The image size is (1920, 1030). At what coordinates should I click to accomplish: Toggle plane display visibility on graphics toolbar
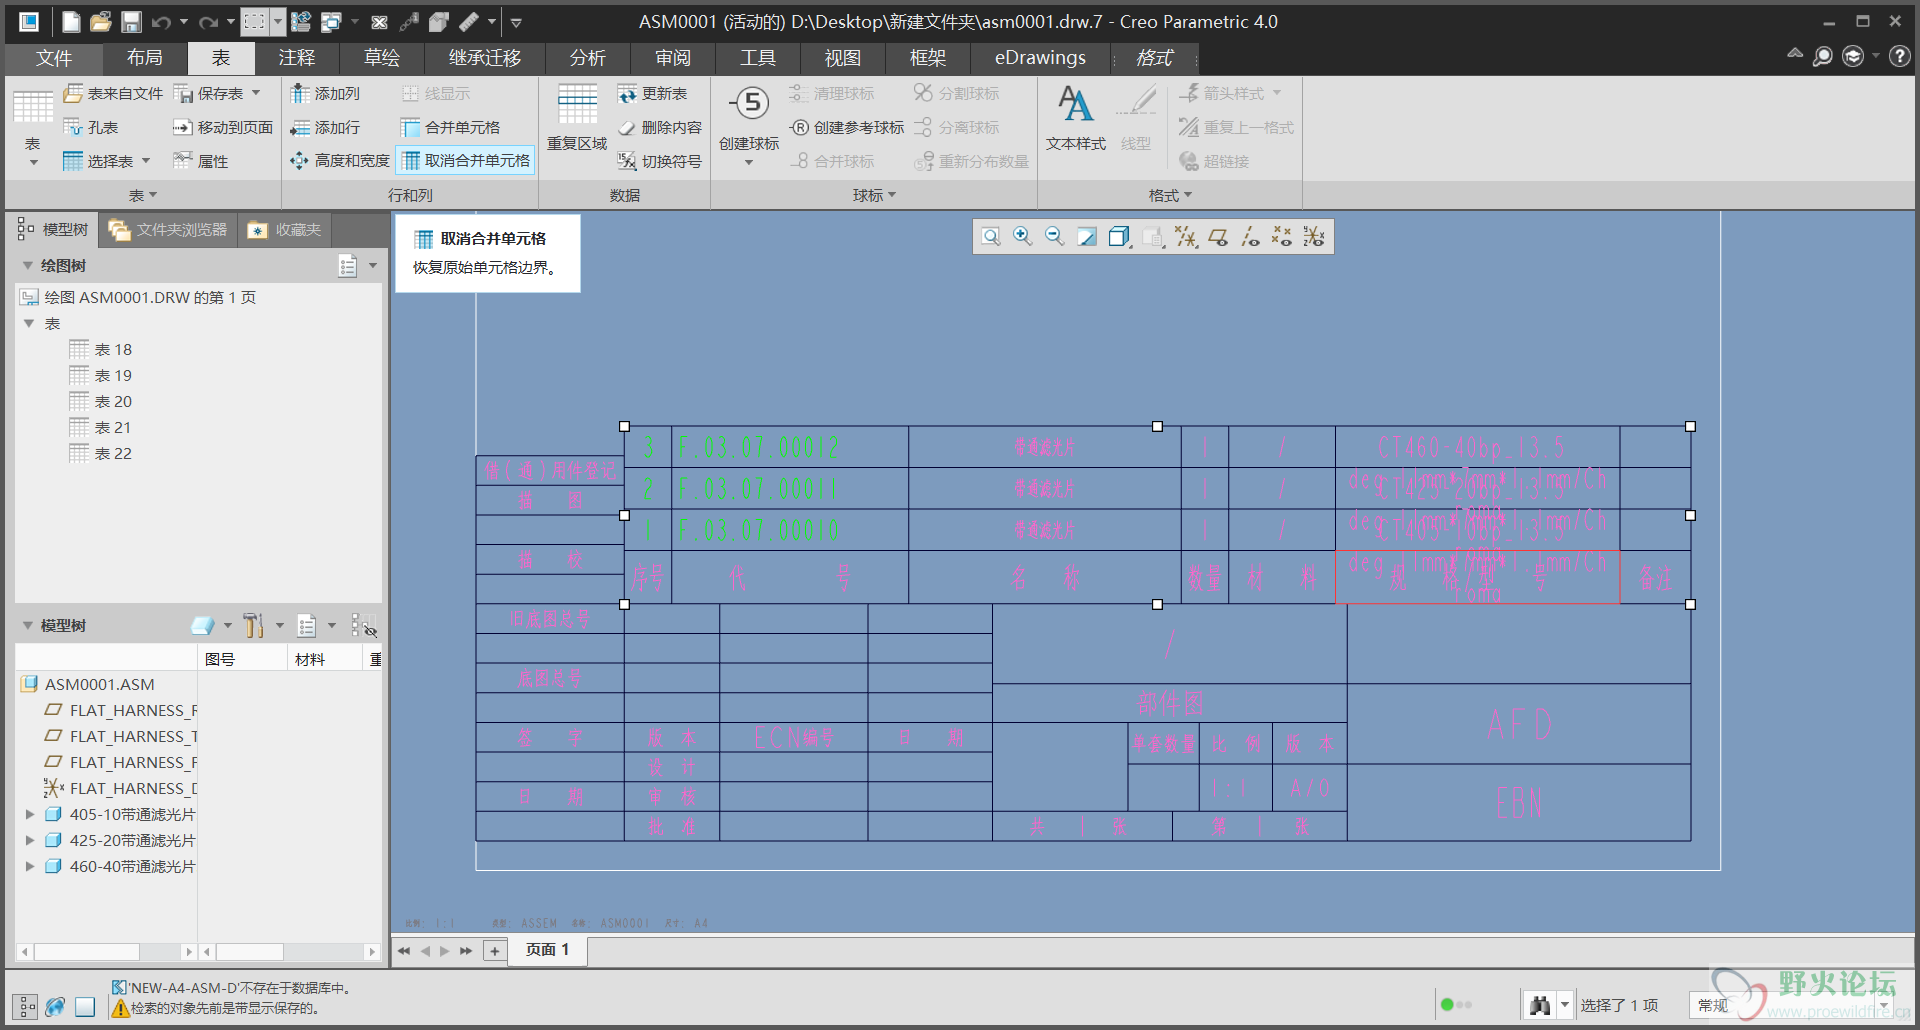[1218, 236]
